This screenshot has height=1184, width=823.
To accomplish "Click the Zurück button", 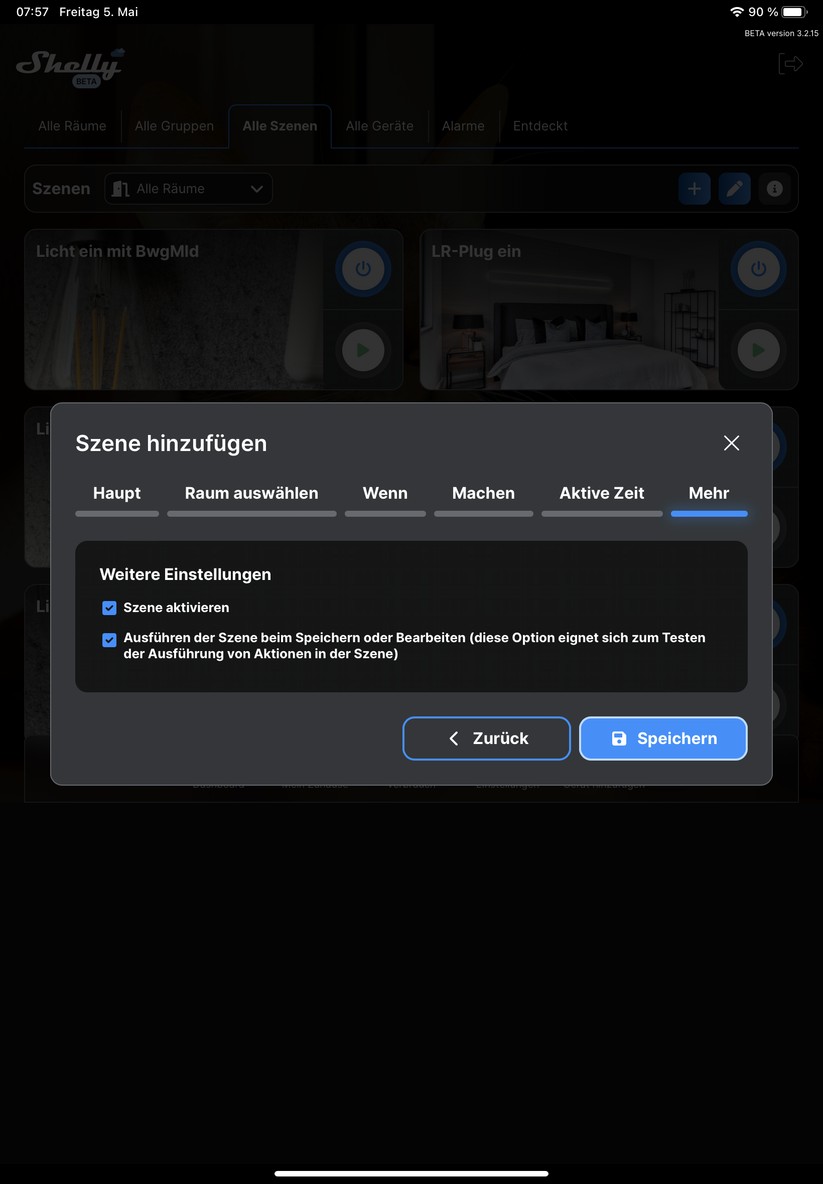I will tap(487, 738).
